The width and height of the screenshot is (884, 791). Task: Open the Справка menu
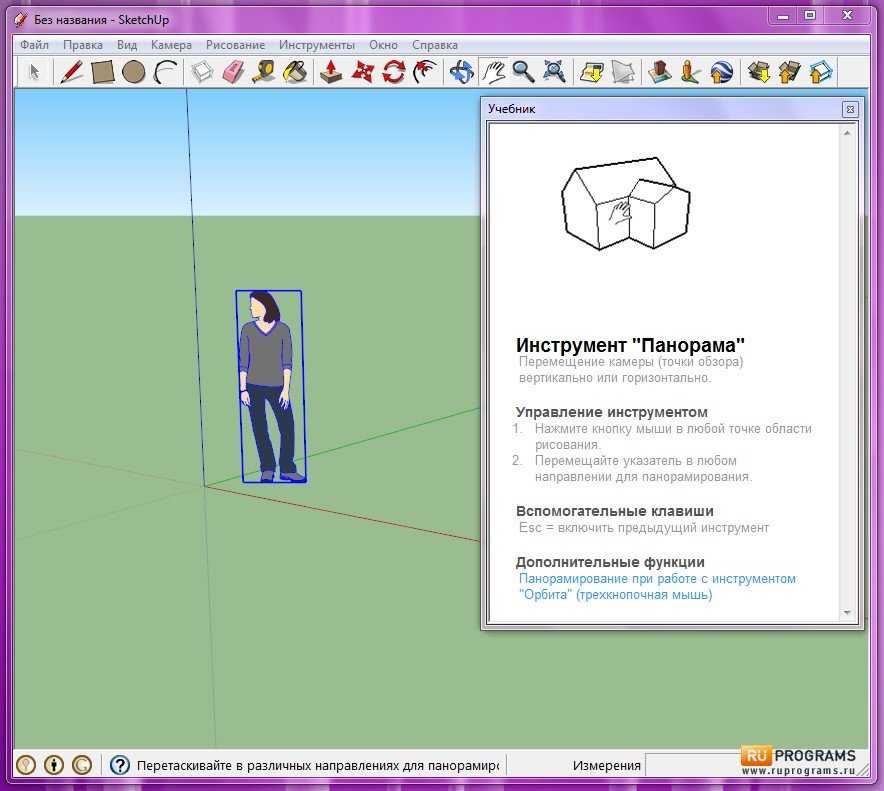tap(435, 45)
